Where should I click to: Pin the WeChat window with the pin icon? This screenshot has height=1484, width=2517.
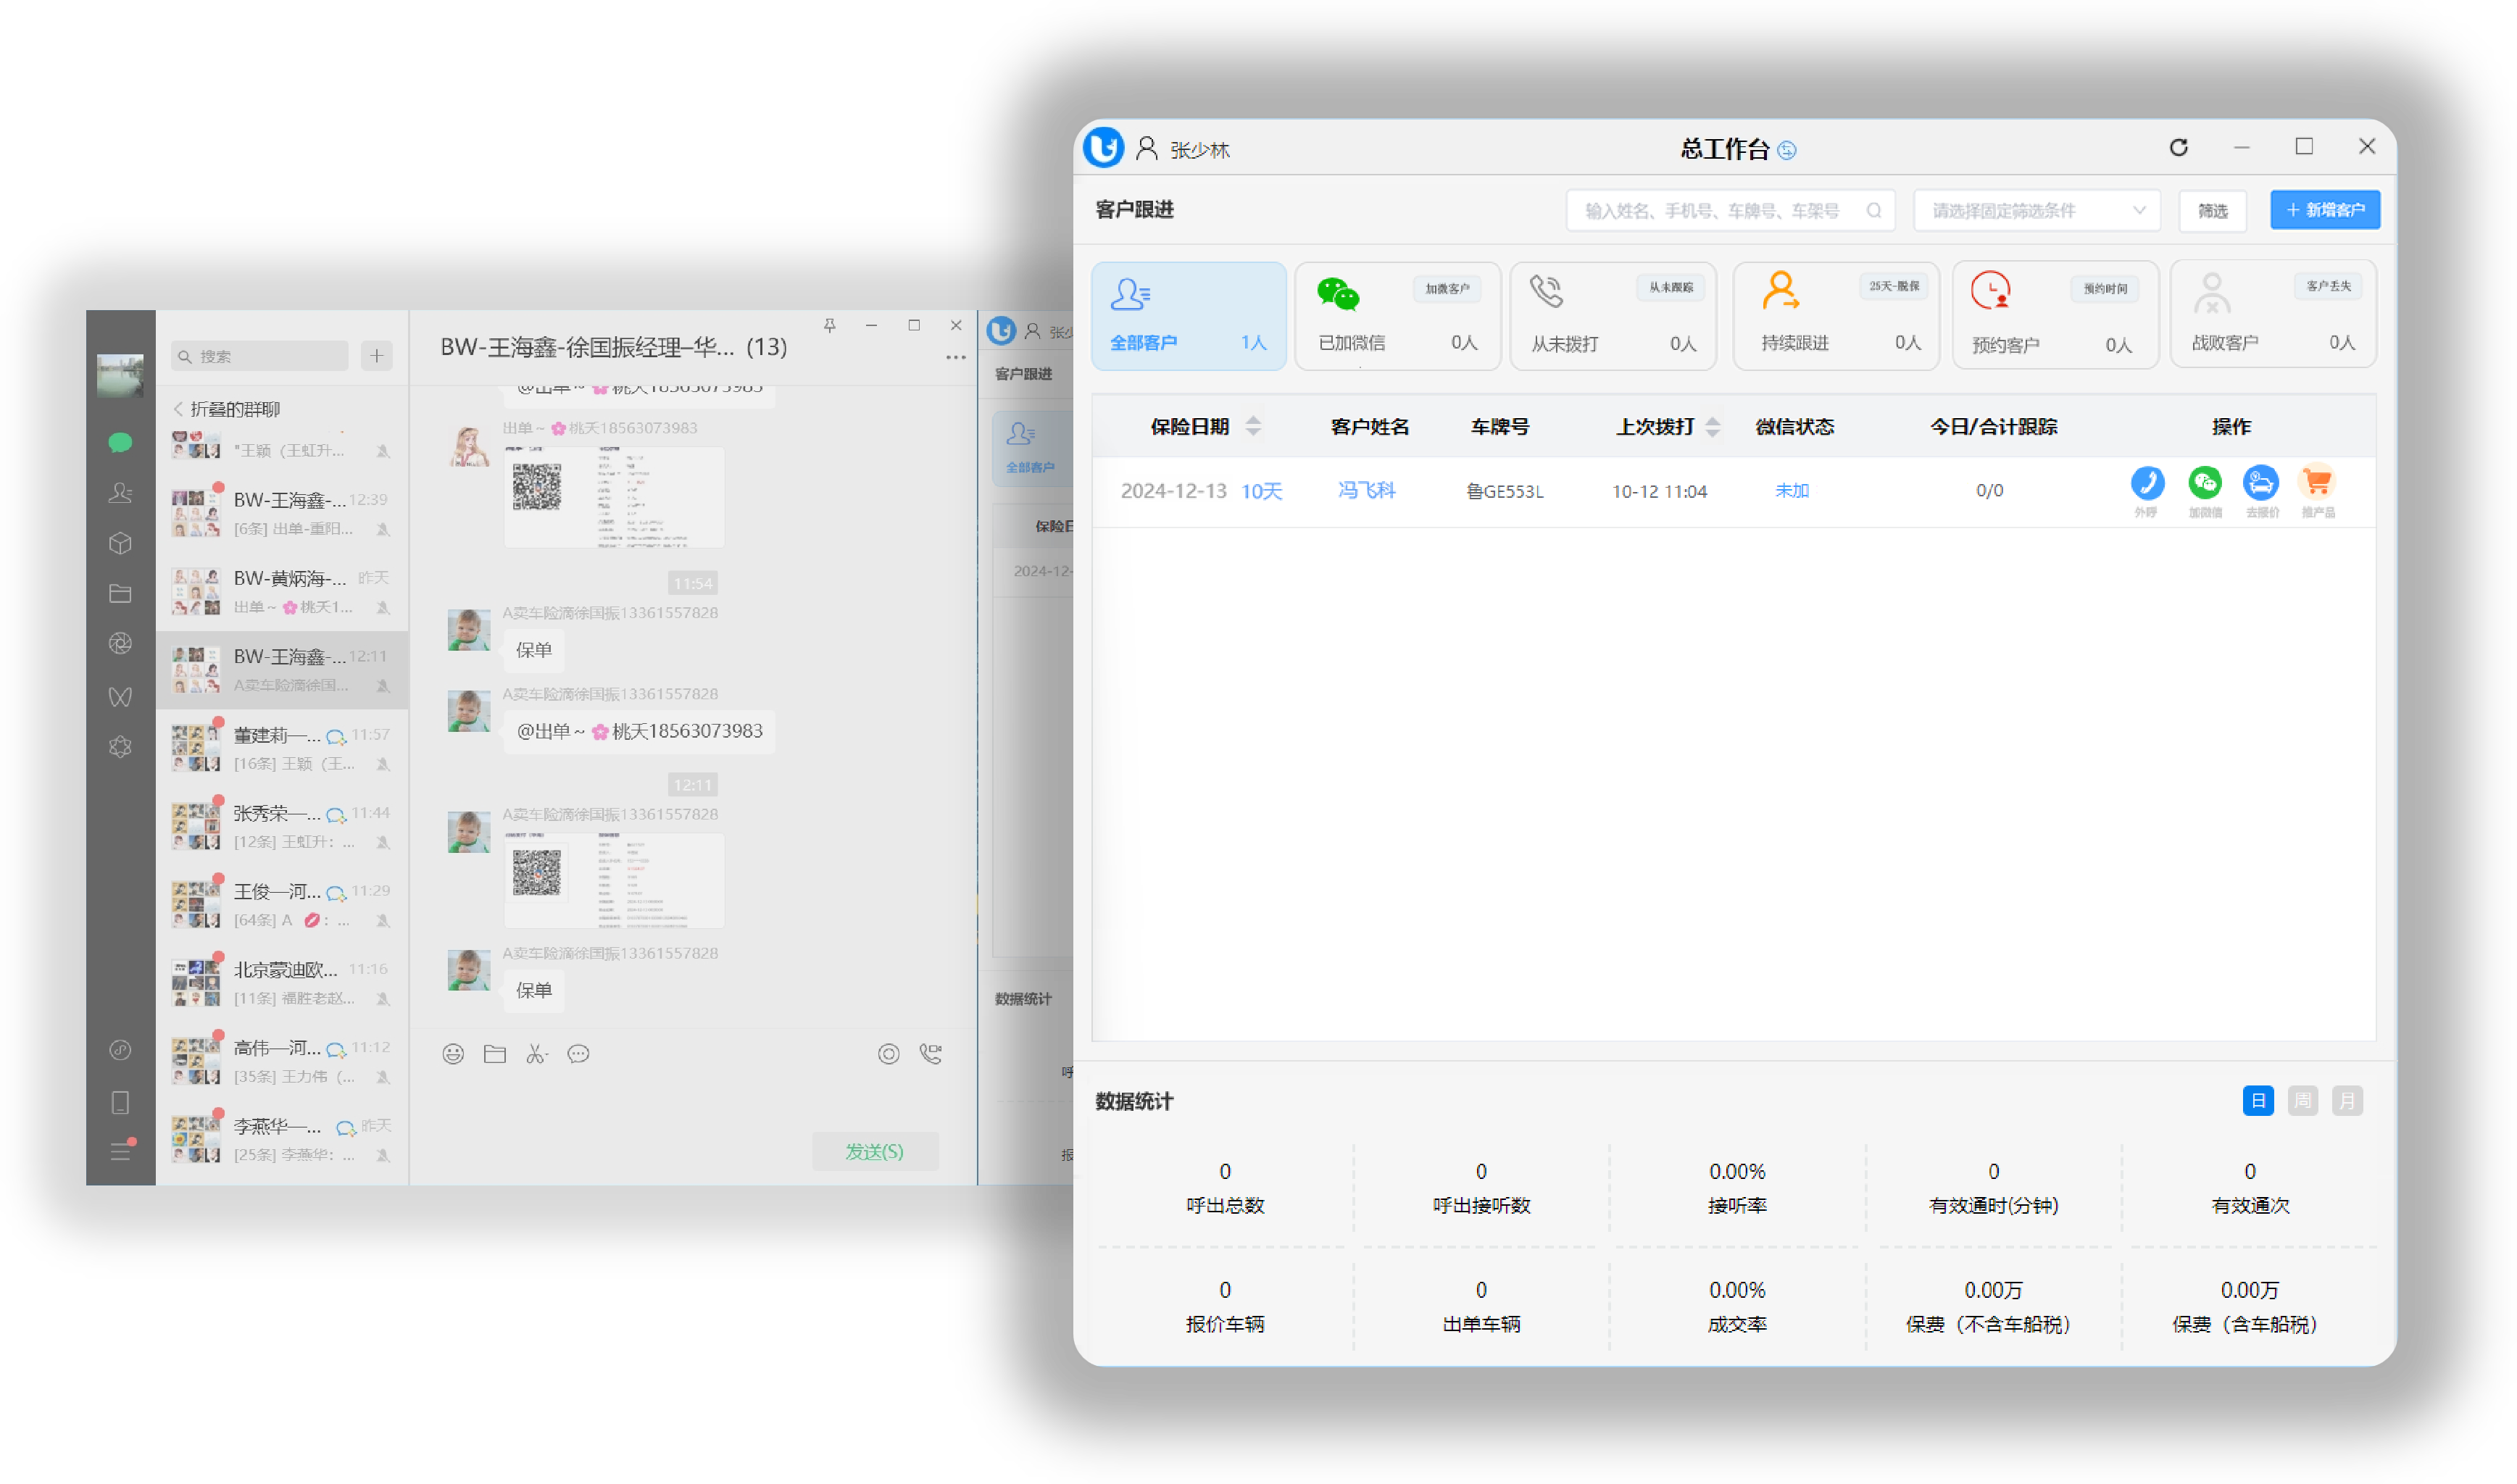[x=829, y=325]
